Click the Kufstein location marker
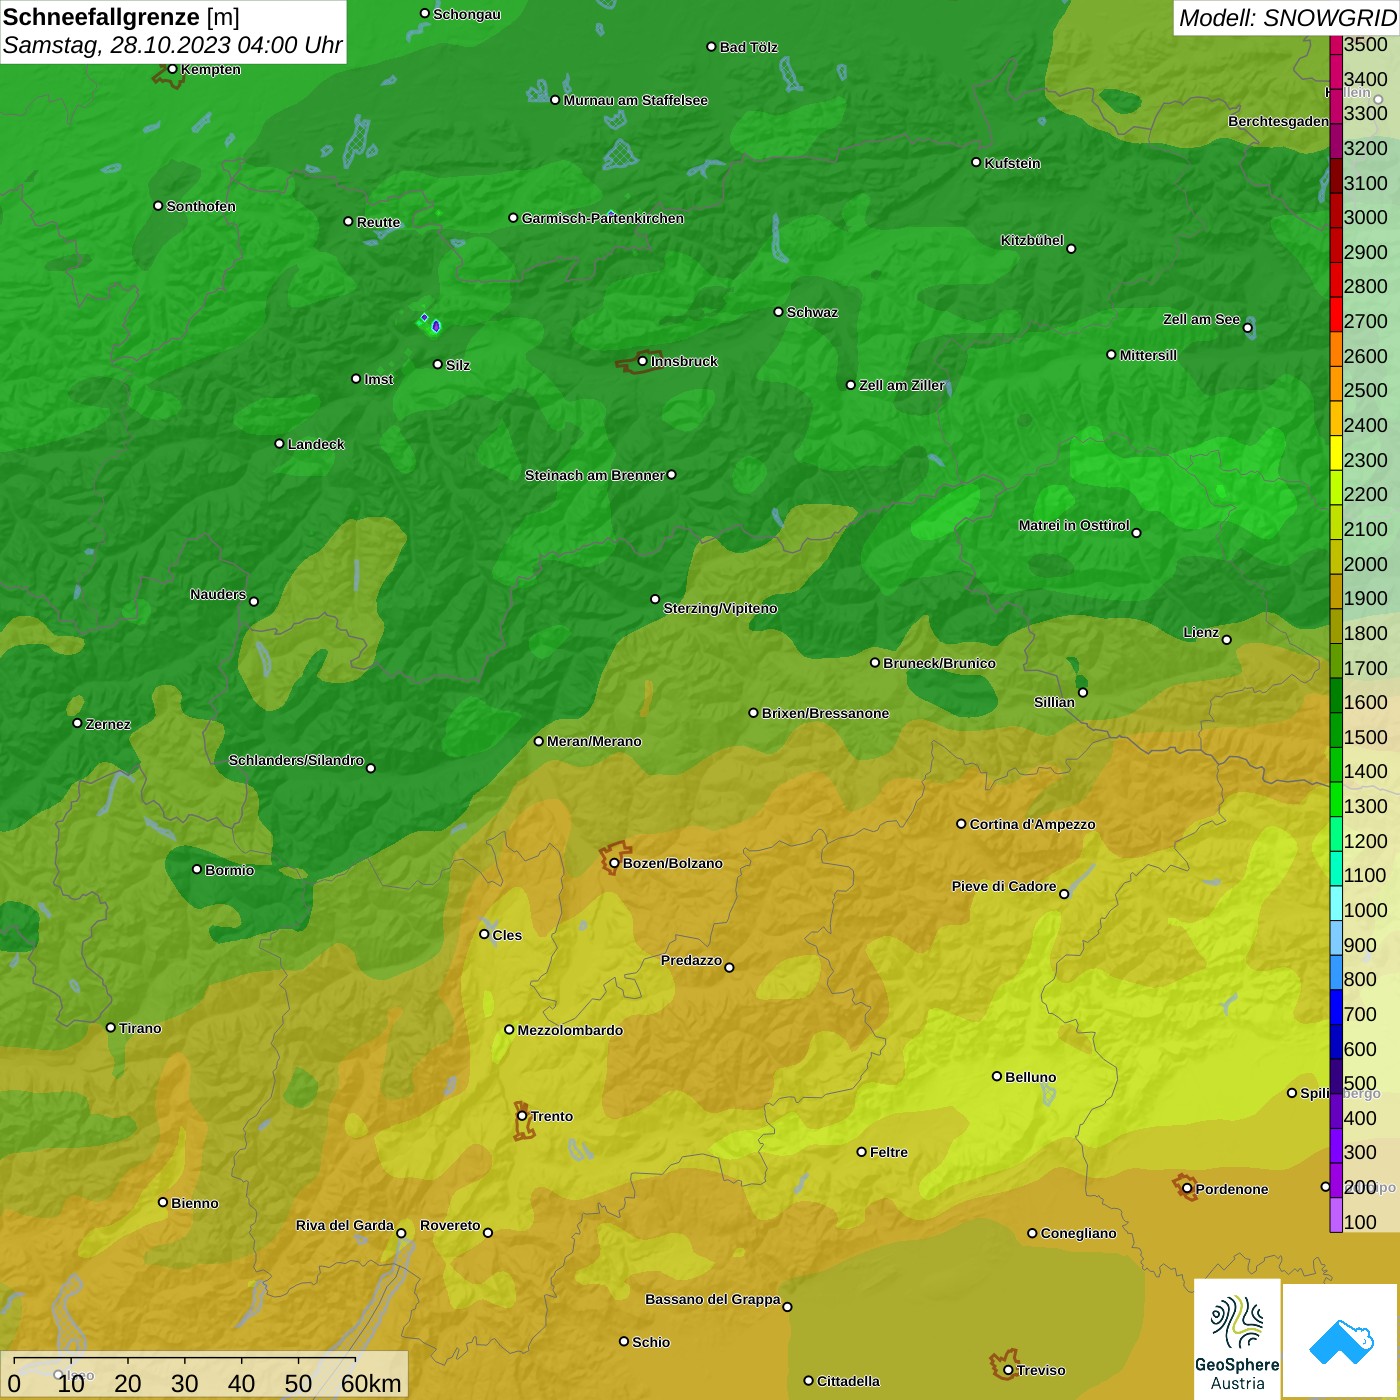The height and width of the screenshot is (1400, 1400). 977,162
